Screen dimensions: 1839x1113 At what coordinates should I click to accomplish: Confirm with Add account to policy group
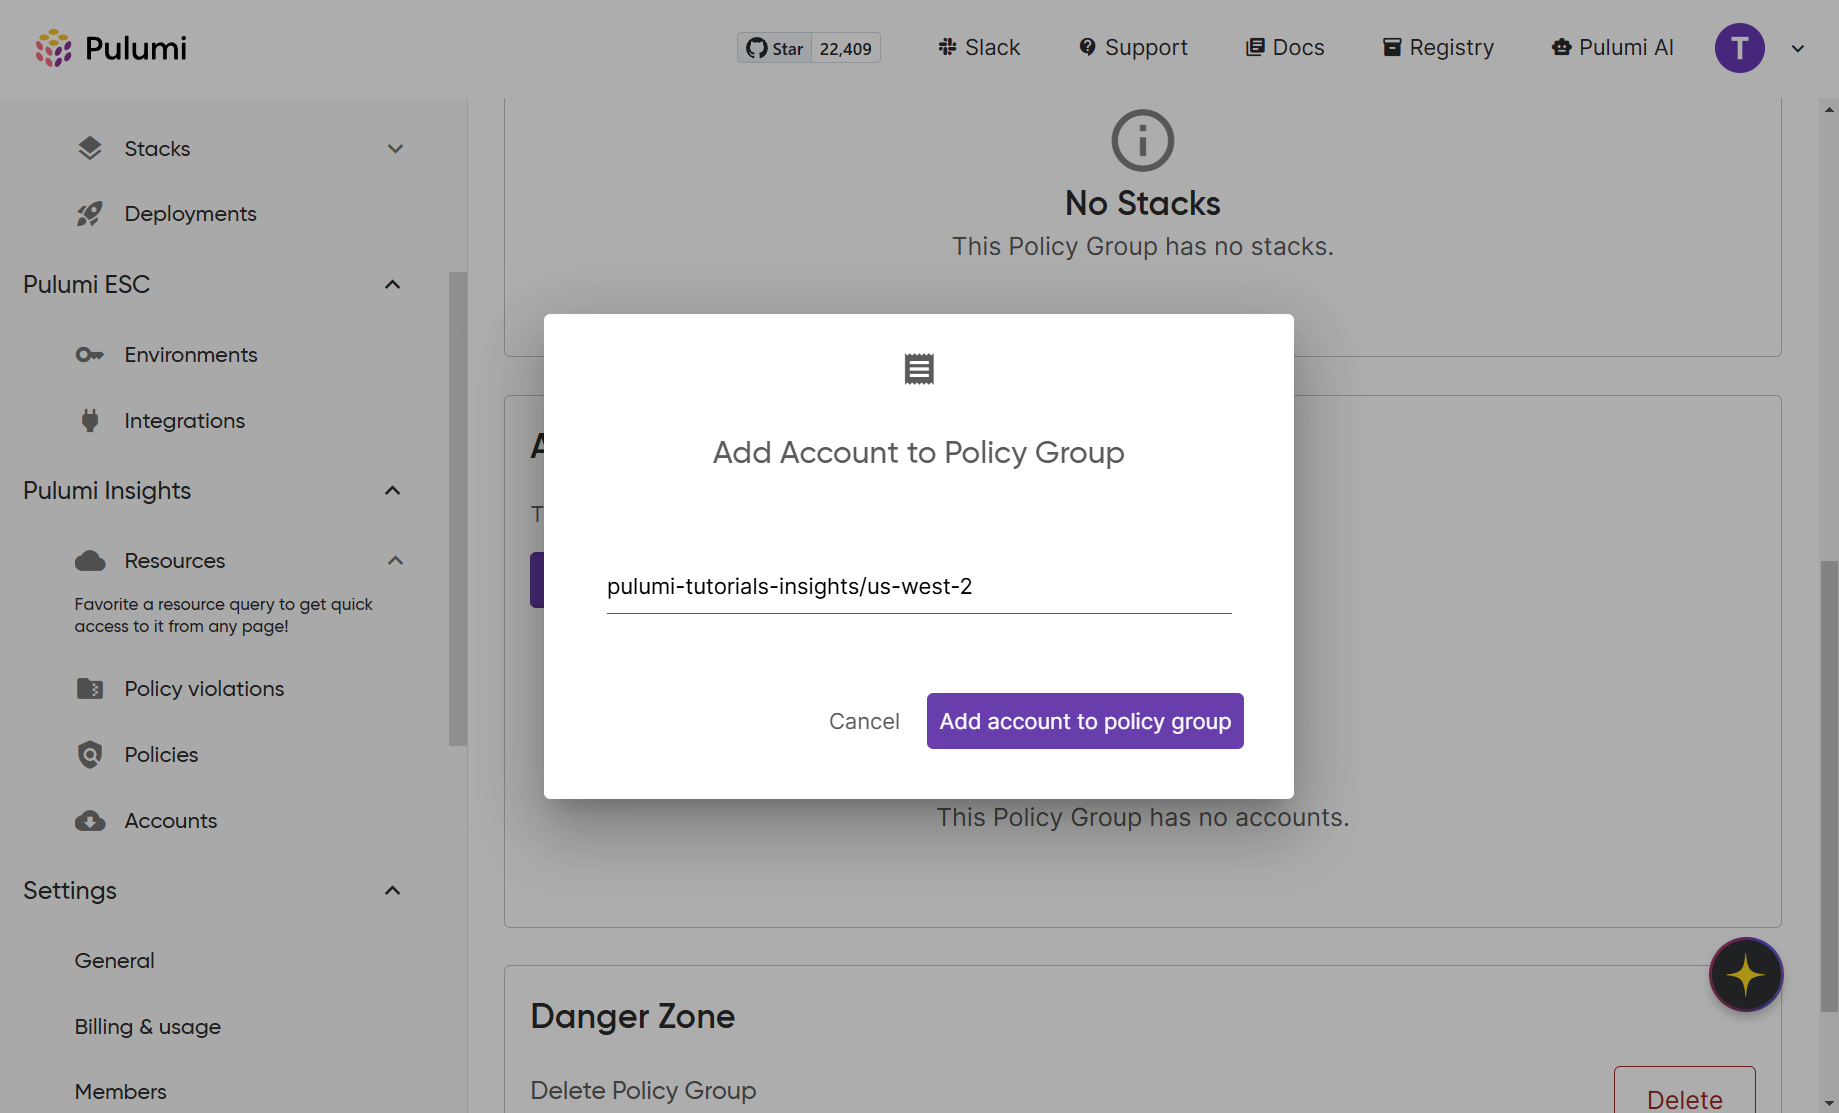(1085, 721)
